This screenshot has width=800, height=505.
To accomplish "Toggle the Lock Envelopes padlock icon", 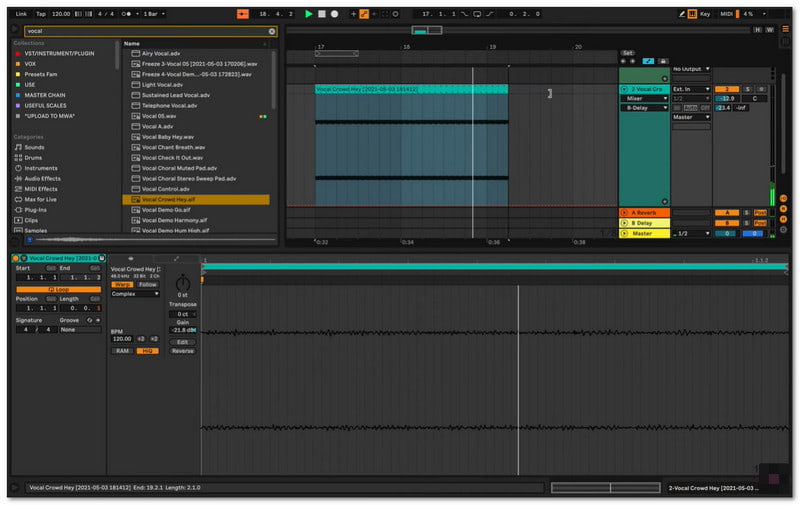I will (663, 61).
